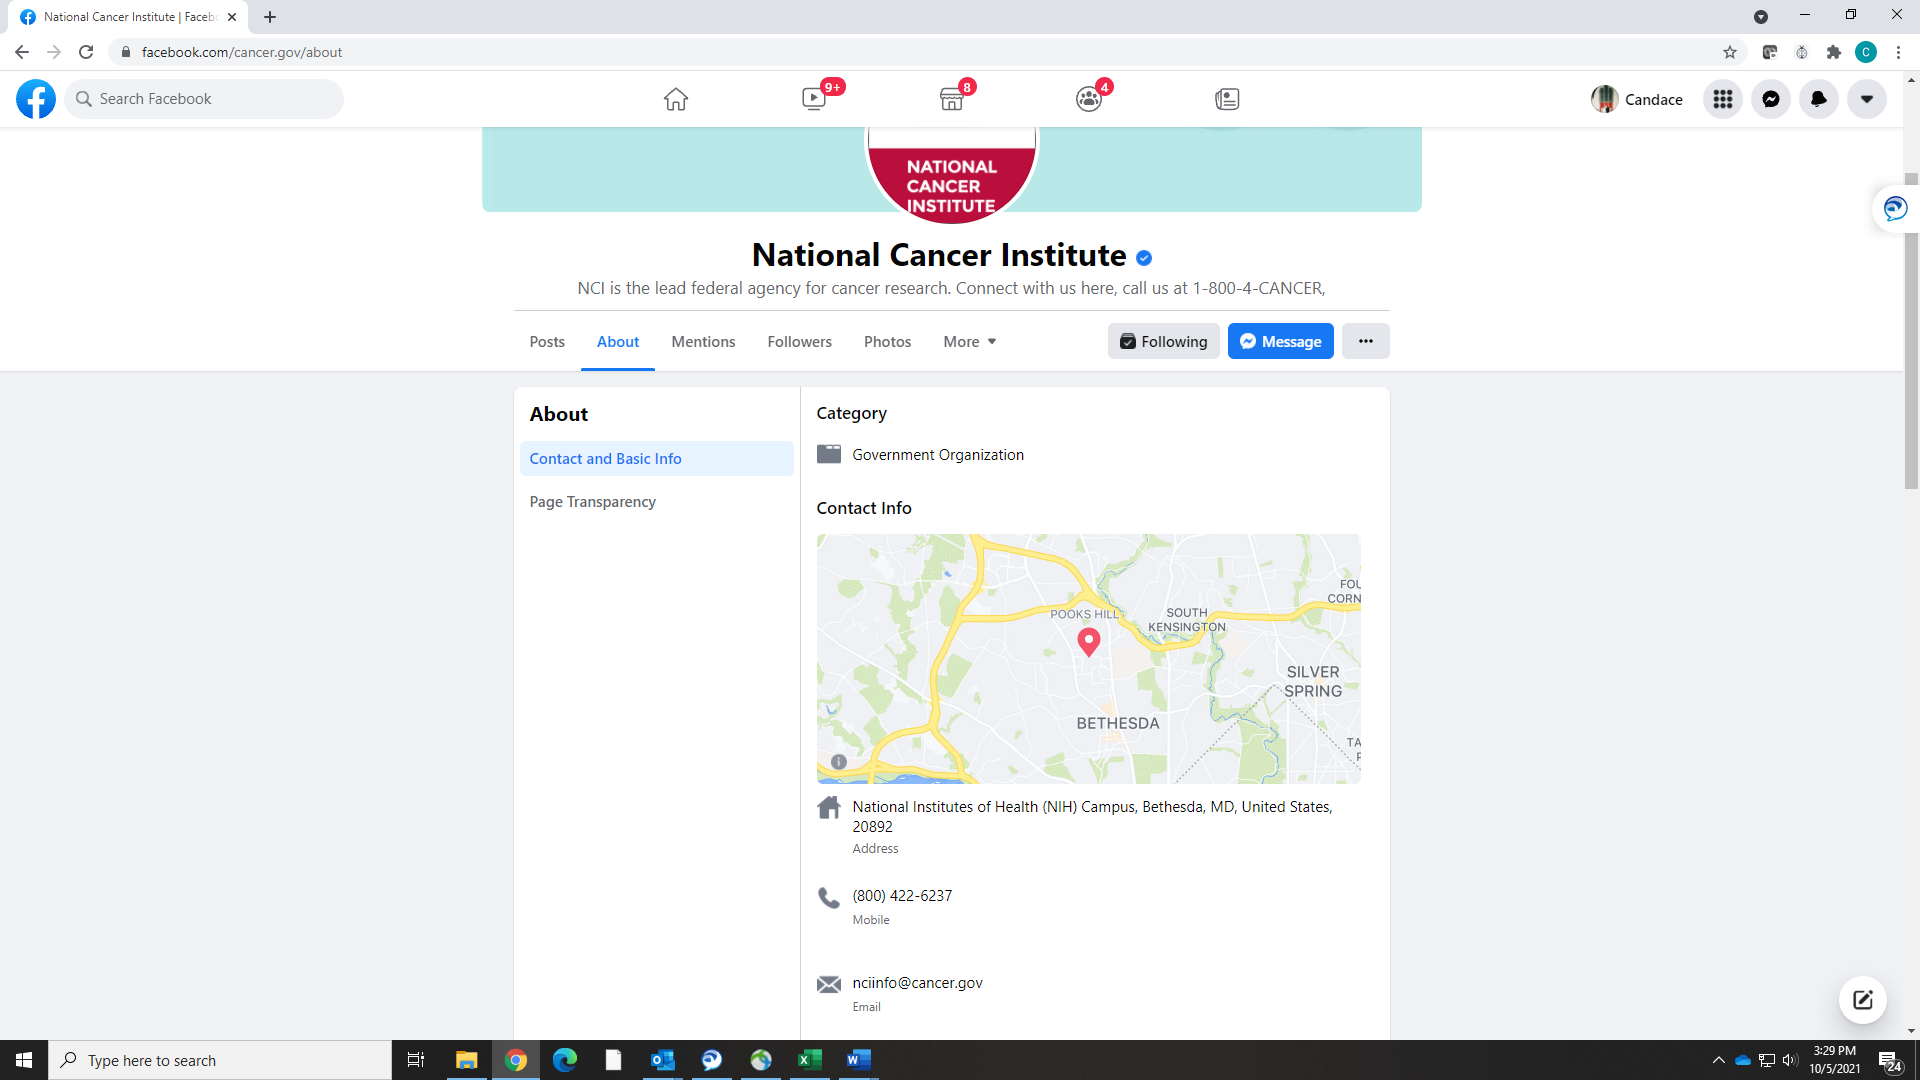Toggle Following button for this page
The image size is (1920, 1080).
point(1163,341)
